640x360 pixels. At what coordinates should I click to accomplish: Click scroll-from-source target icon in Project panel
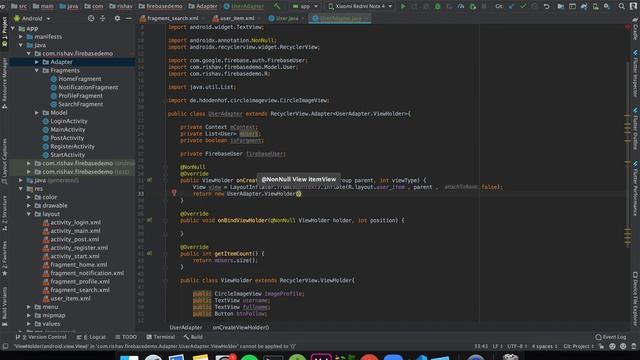[x=91, y=18]
